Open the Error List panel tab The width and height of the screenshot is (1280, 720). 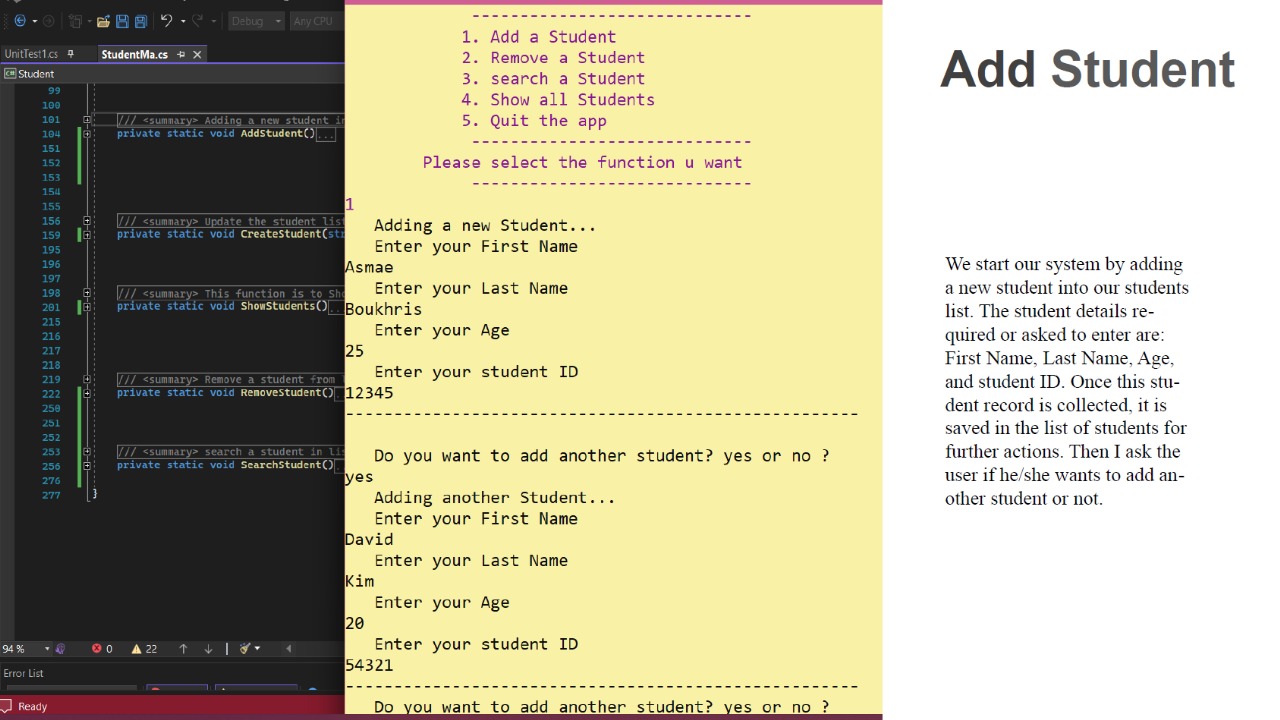pos(23,673)
